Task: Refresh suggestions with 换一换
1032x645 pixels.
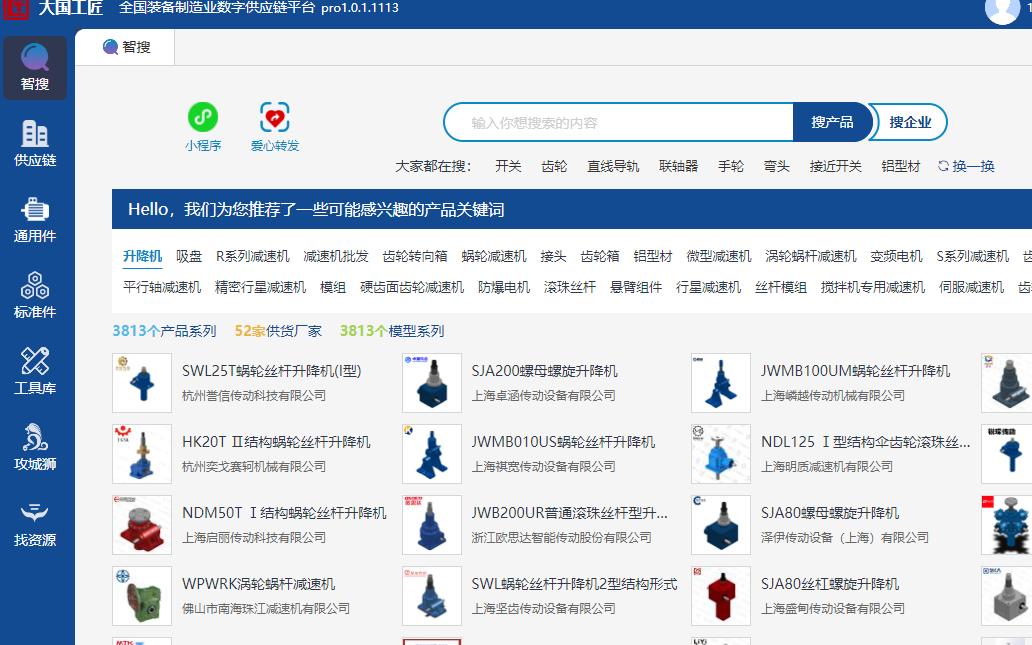Action: [966, 167]
